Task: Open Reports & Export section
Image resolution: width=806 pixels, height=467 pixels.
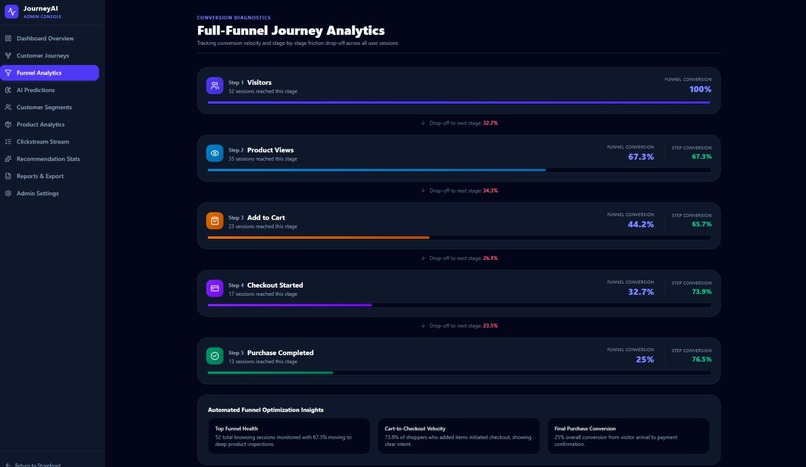Action: click(49, 176)
